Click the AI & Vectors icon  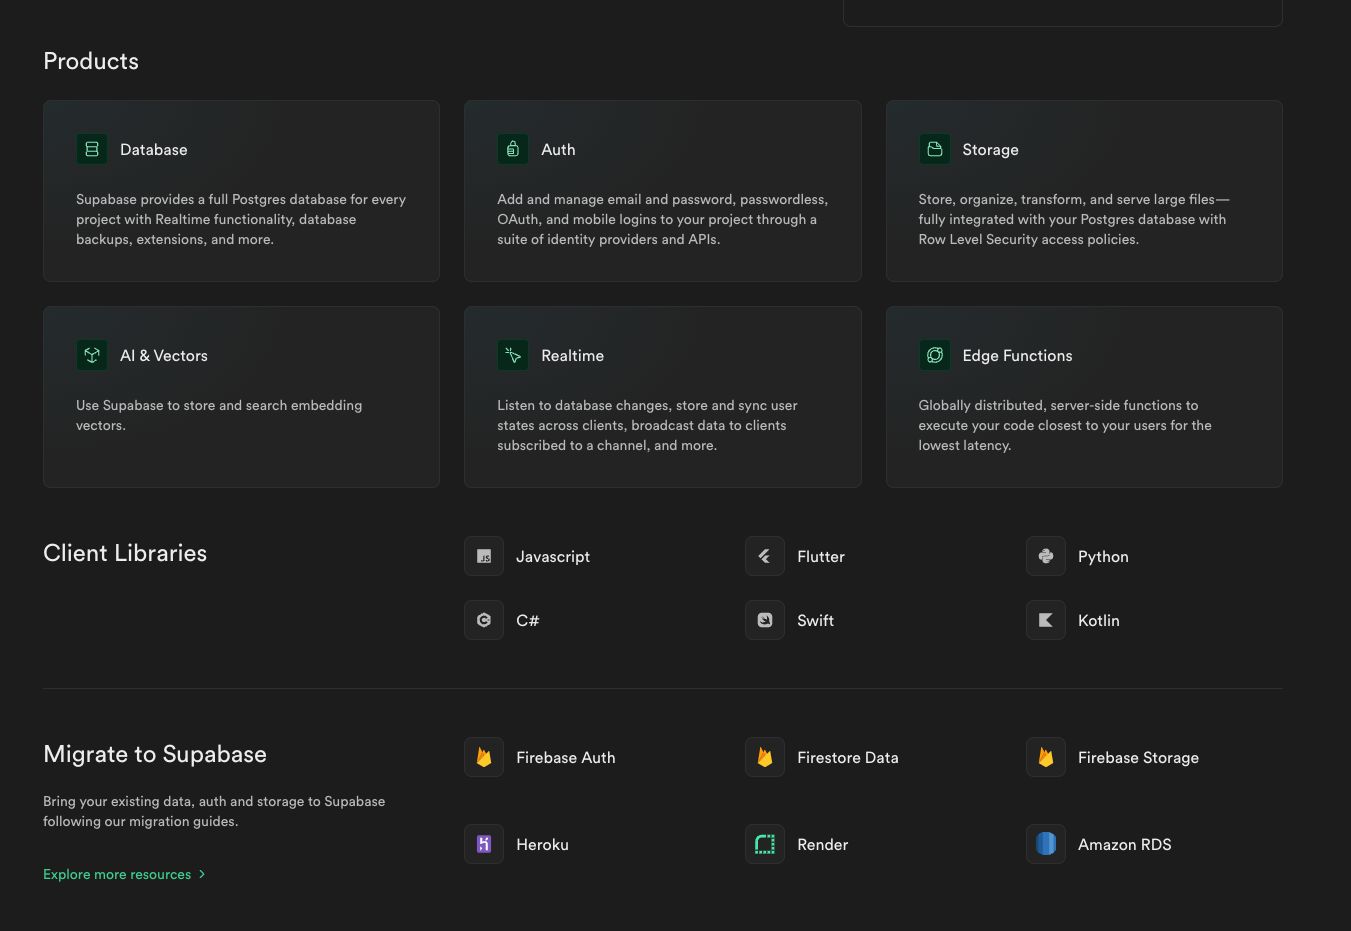92,355
